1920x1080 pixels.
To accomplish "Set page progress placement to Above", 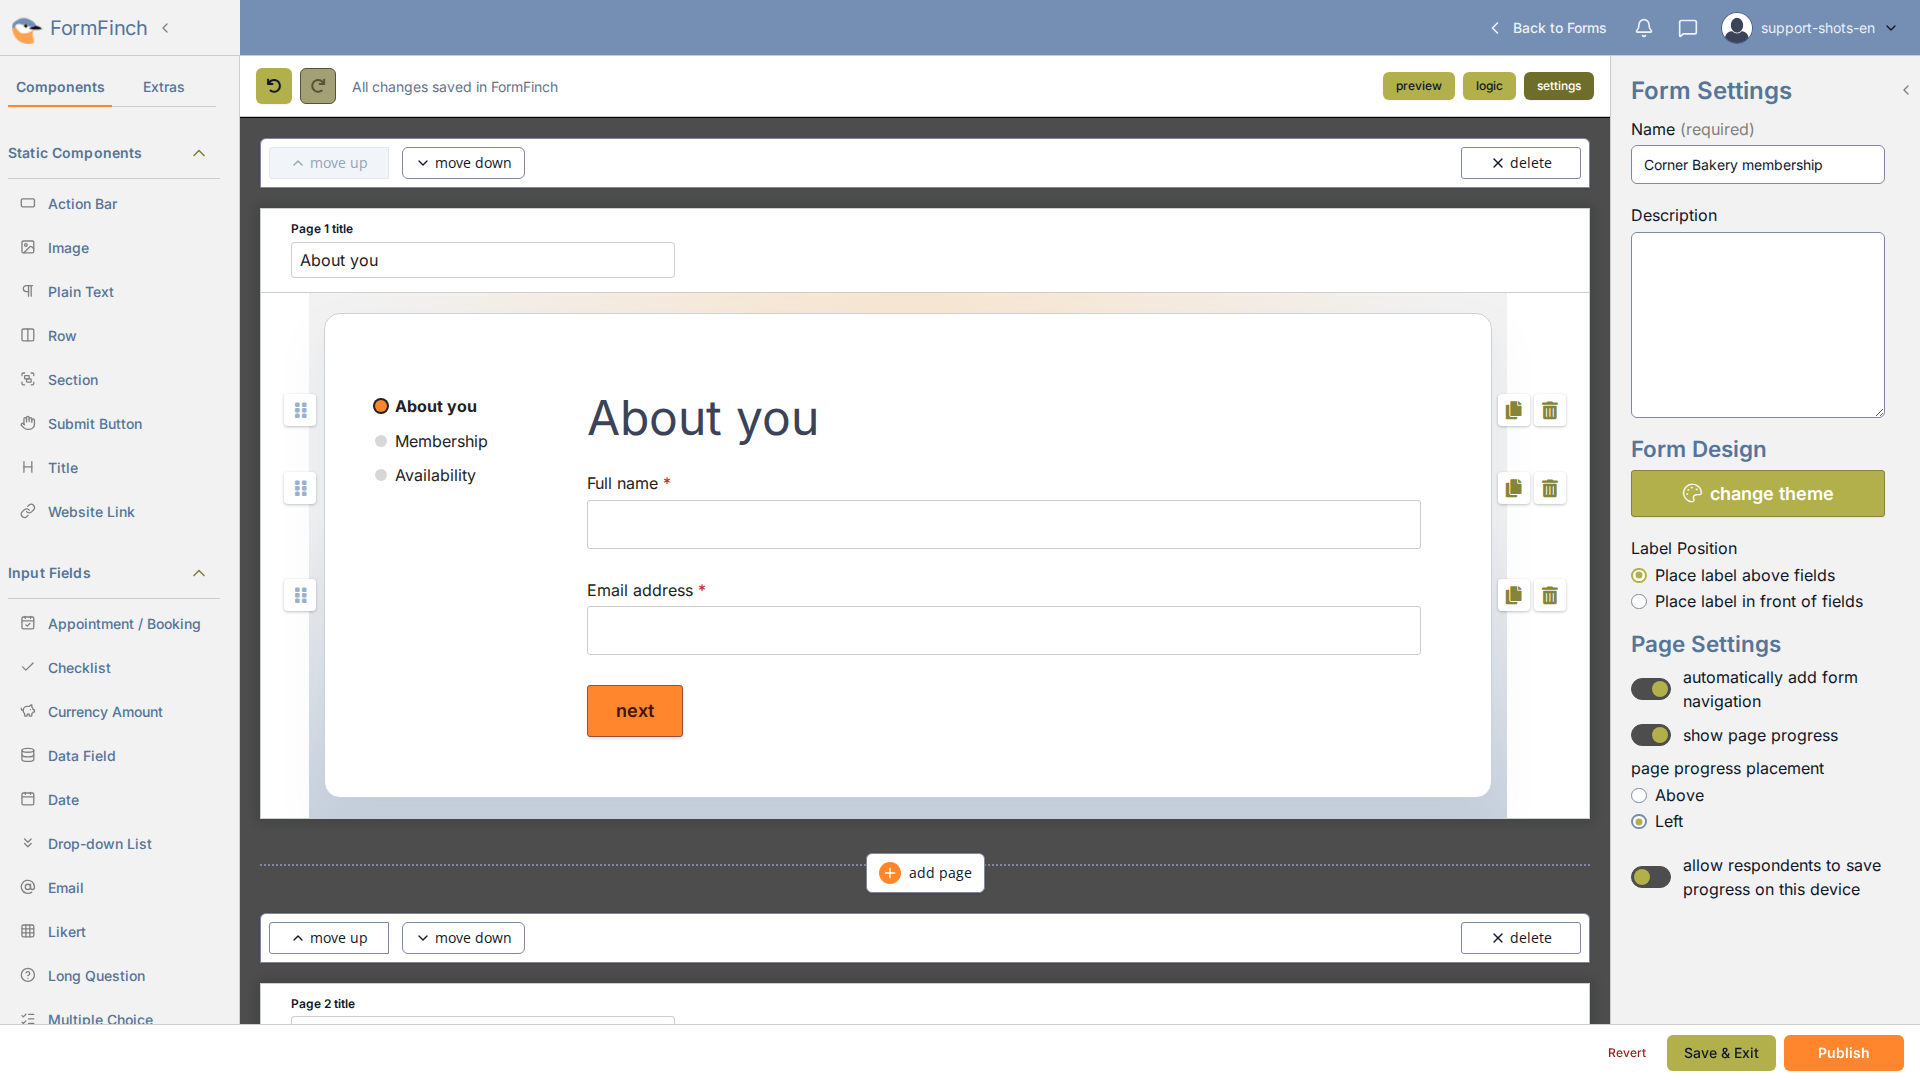I will click(1639, 795).
